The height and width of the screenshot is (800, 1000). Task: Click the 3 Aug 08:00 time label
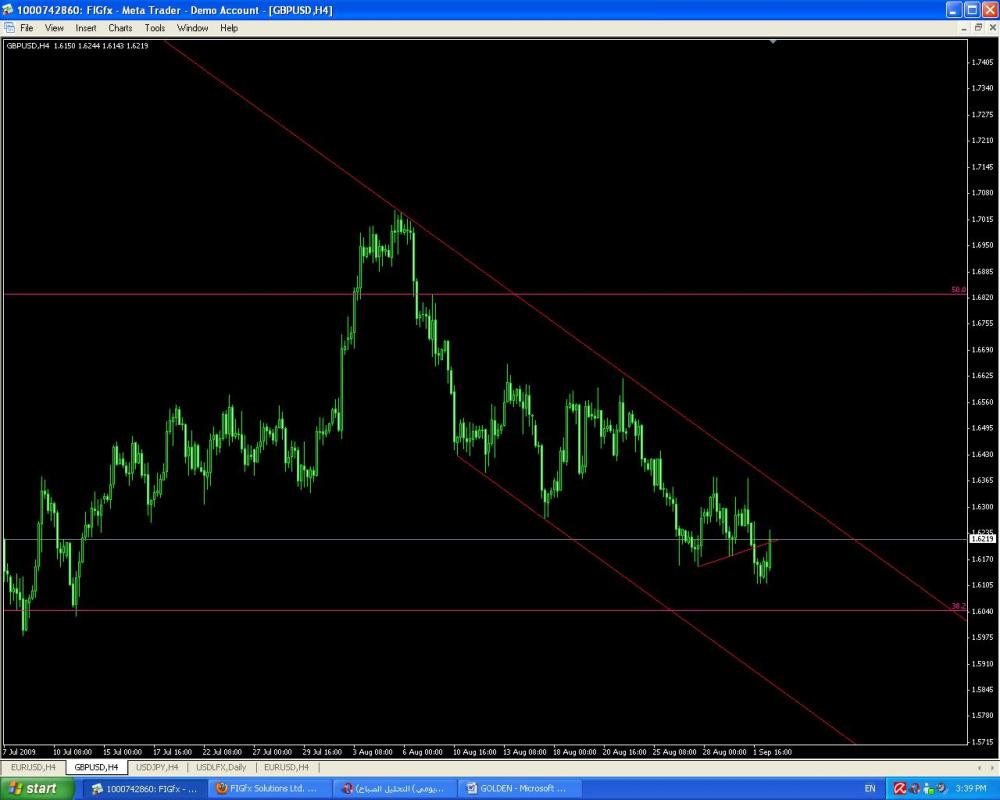(372, 752)
